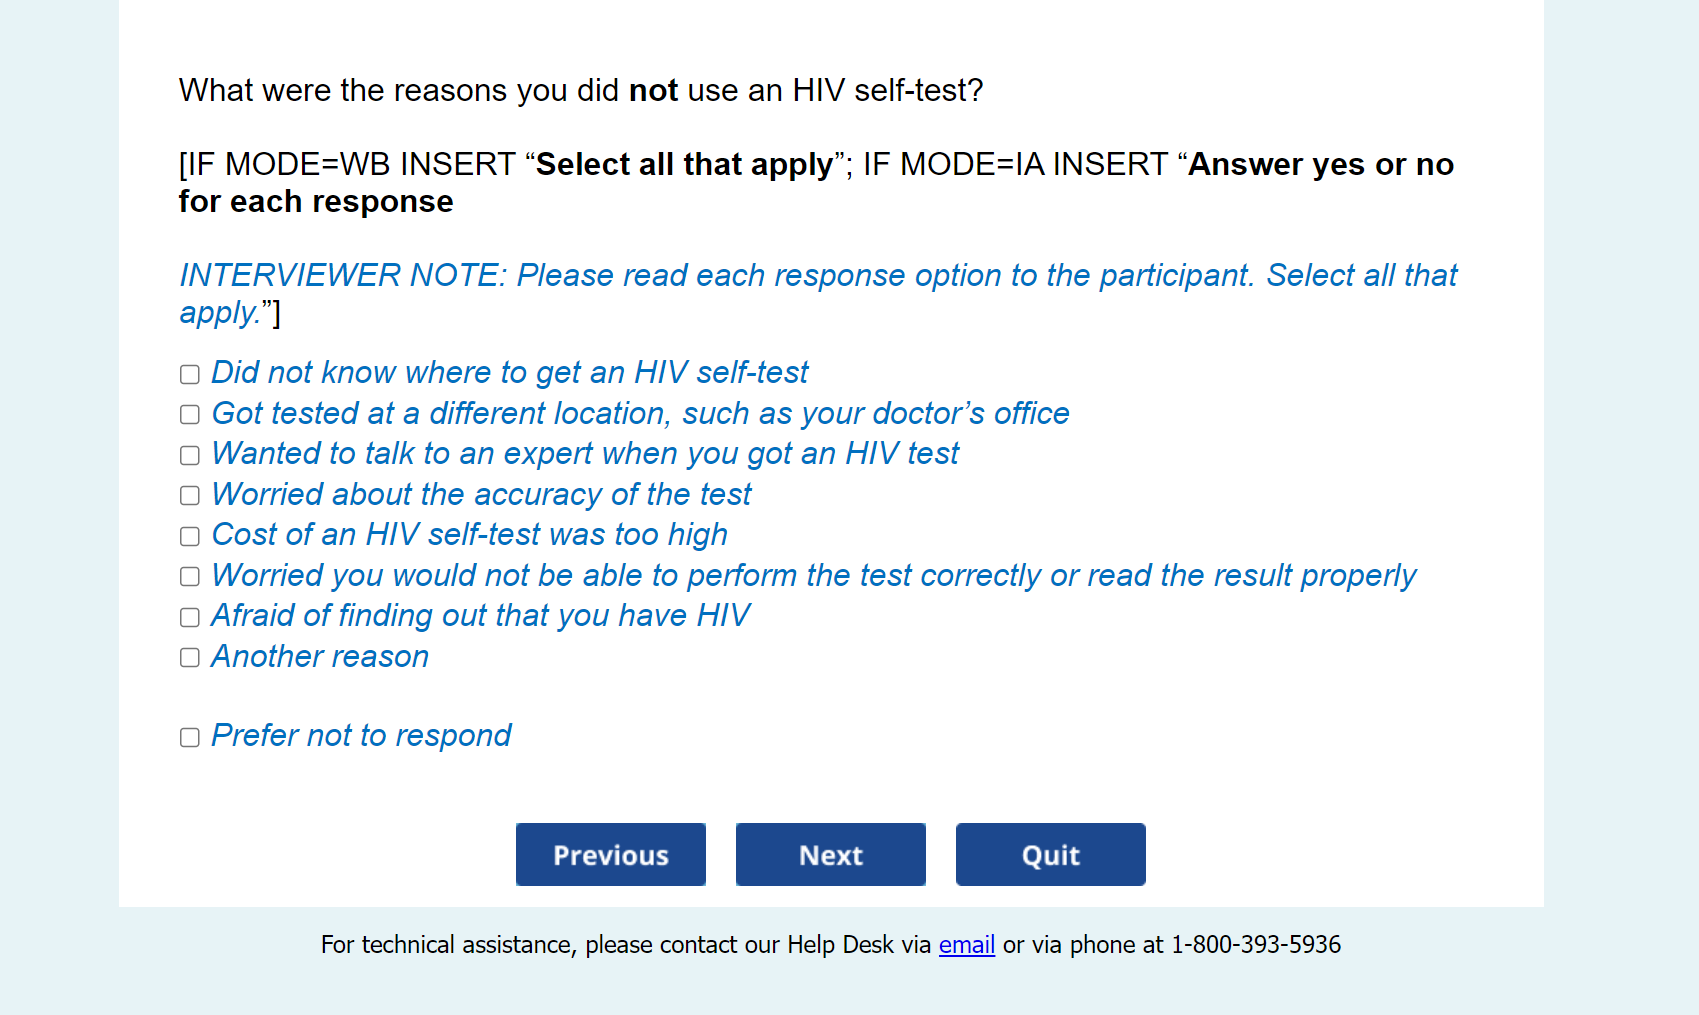Open the Help Desk email link
Image resolution: width=1699 pixels, height=1015 pixels.
[x=966, y=945]
